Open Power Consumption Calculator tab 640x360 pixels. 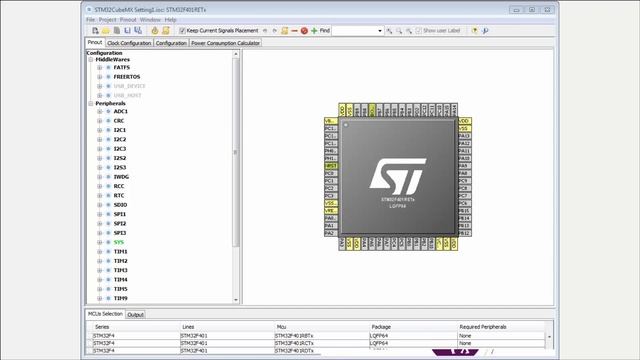coord(225,43)
